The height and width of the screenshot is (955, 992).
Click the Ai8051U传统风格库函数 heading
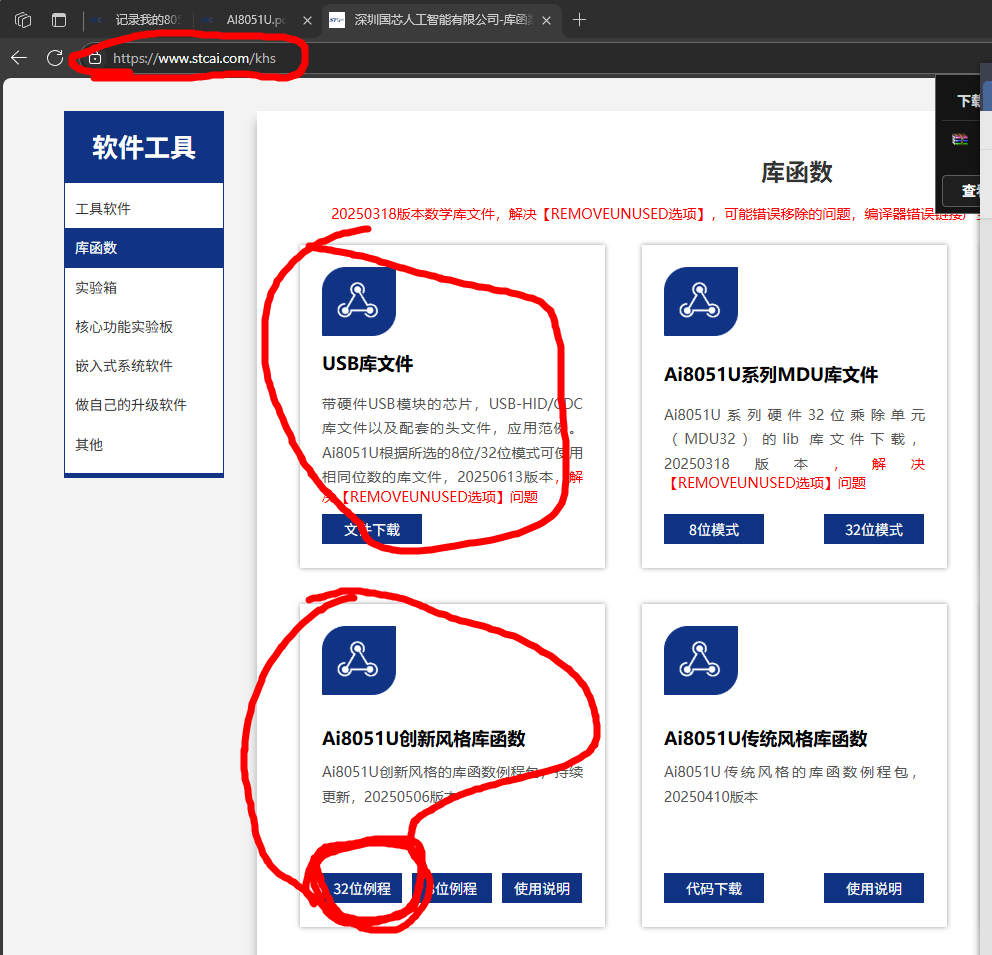[x=766, y=739]
